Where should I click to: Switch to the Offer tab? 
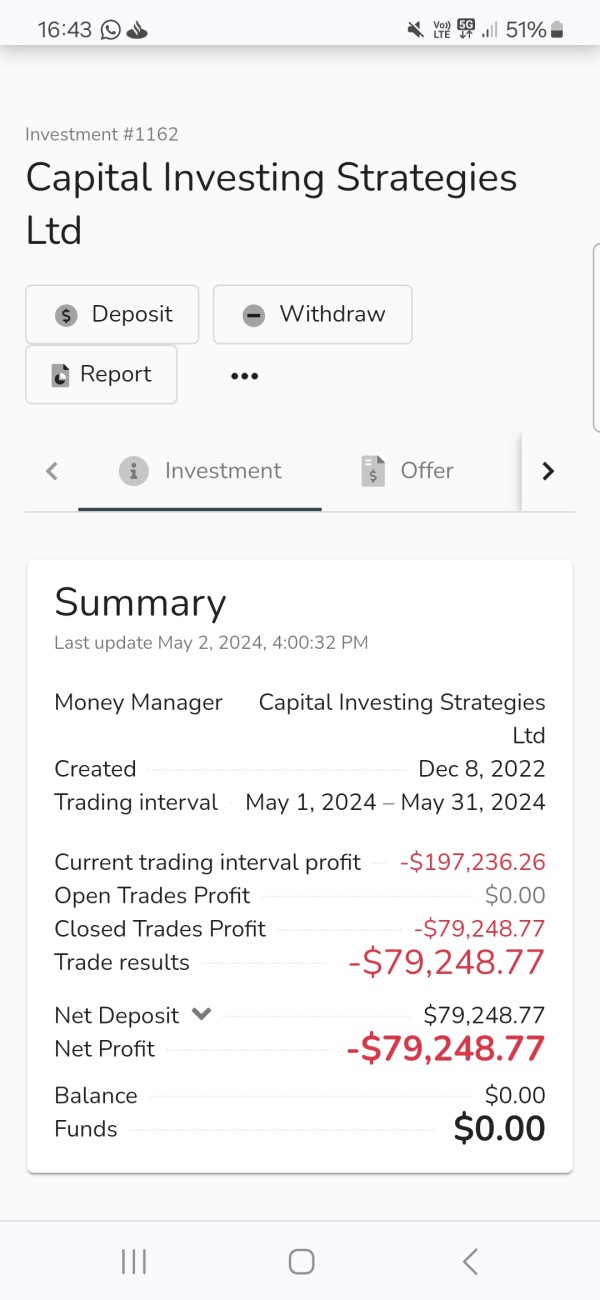(408, 471)
